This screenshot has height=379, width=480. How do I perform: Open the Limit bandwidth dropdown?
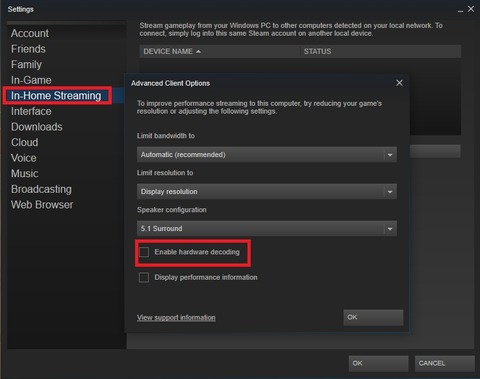(x=267, y=155)
